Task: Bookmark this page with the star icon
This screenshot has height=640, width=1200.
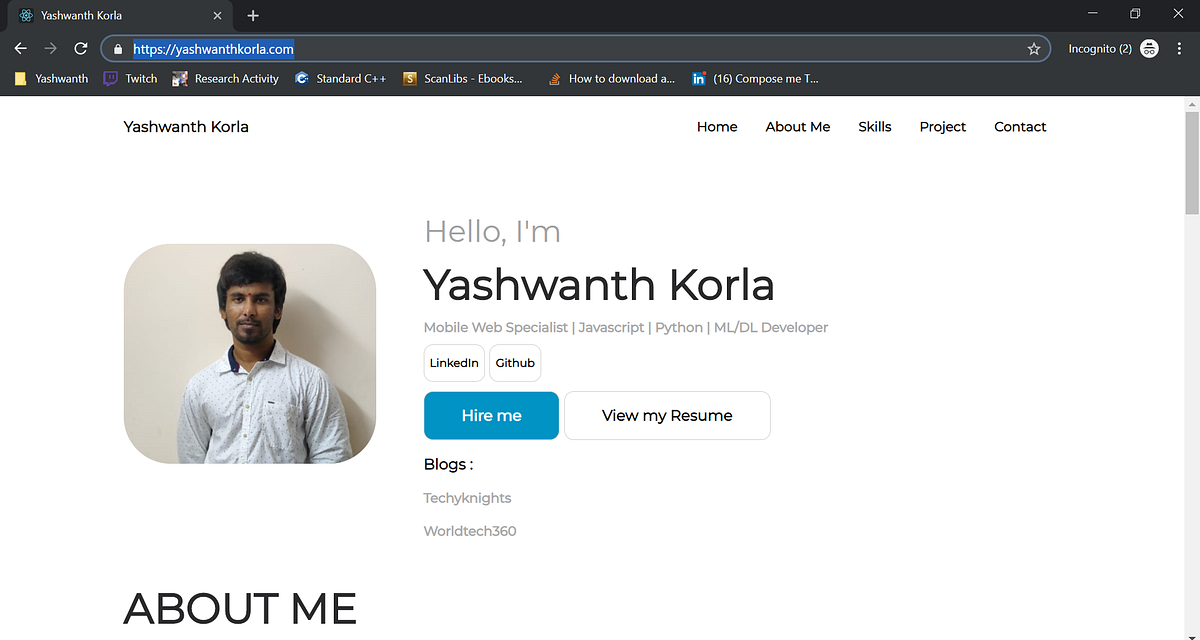Action: click(x=1034, y=48)
